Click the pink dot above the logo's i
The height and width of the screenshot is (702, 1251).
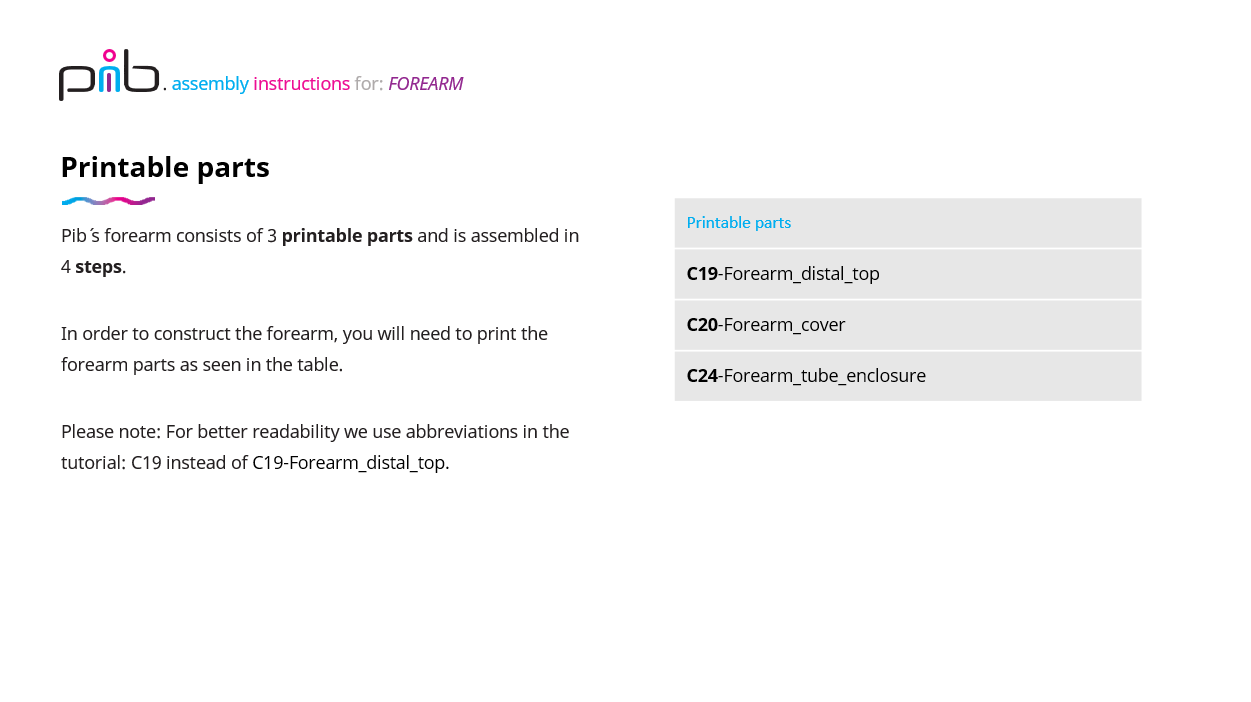(109, 55)
